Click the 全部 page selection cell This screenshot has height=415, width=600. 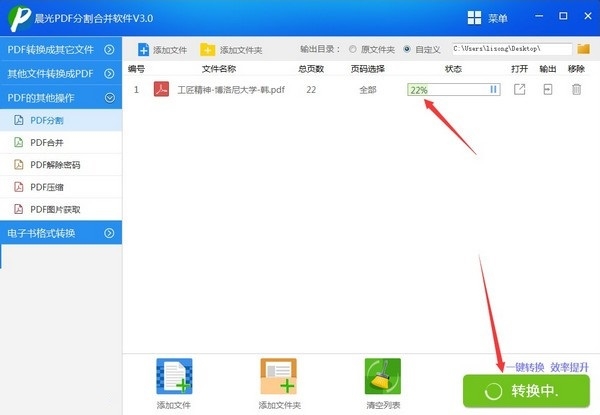[x=368, y=90]
